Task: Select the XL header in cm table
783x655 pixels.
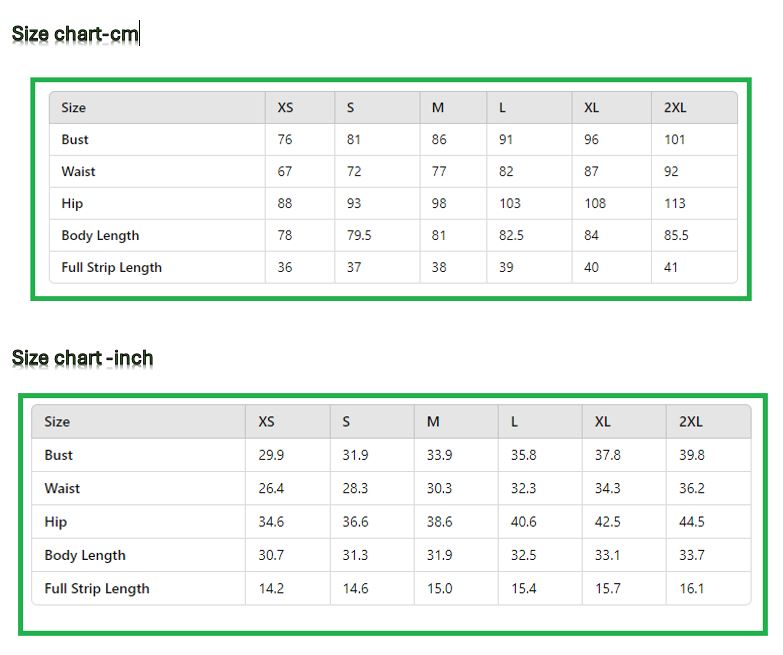Action: tap(592, 108)
